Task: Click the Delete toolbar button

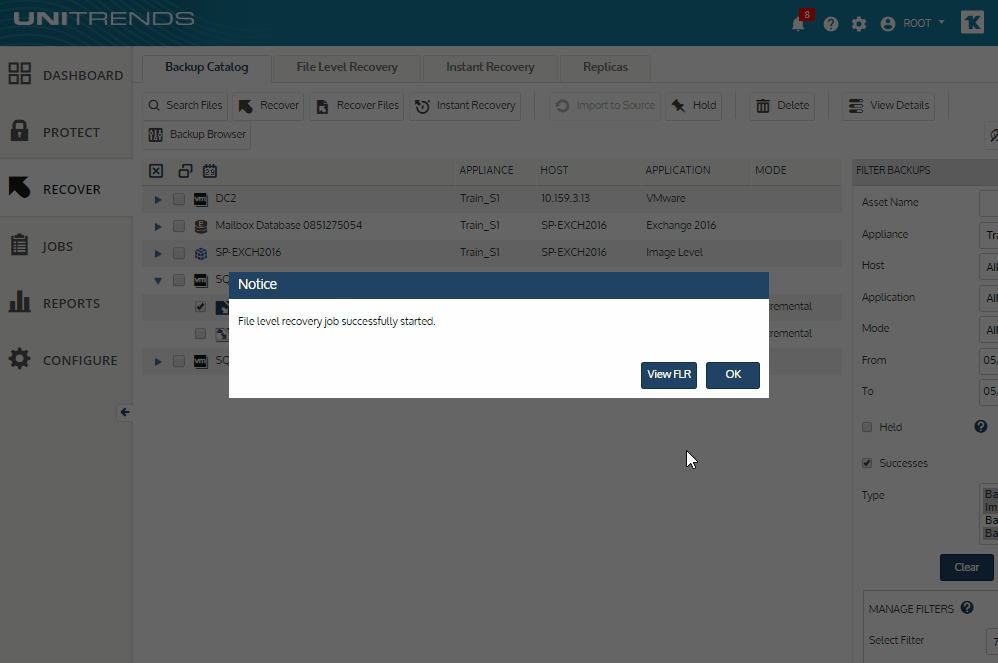Action: point(782,106)
